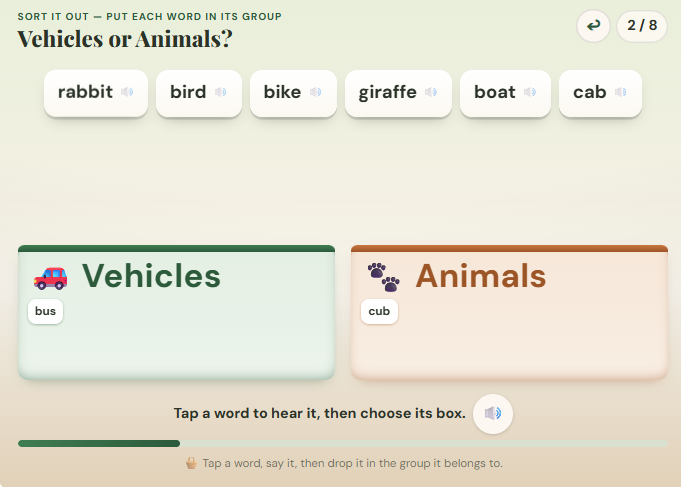Click the cub chip in Animals
Screen dimensions: 681x487
[379, 311]
